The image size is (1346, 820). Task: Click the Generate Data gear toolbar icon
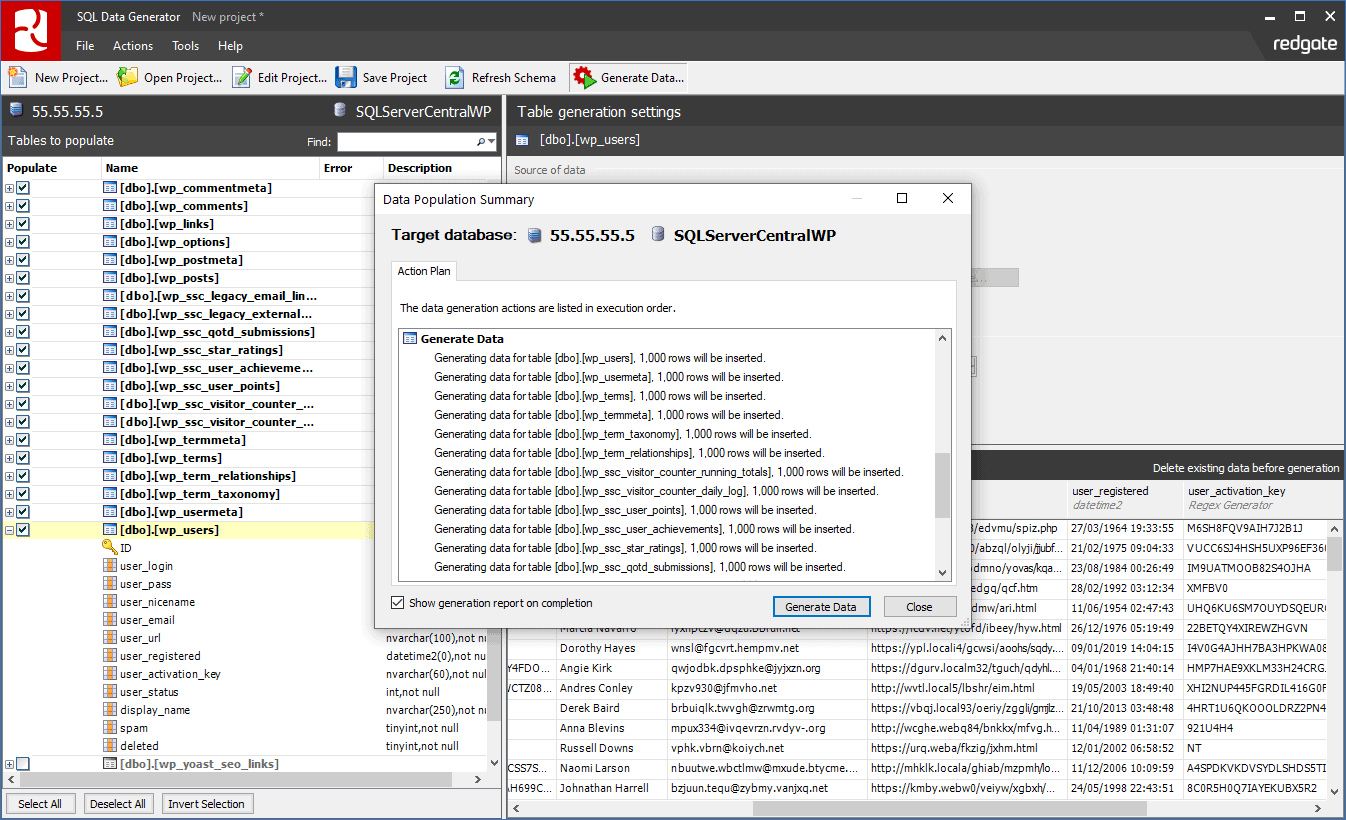point(583,77)
